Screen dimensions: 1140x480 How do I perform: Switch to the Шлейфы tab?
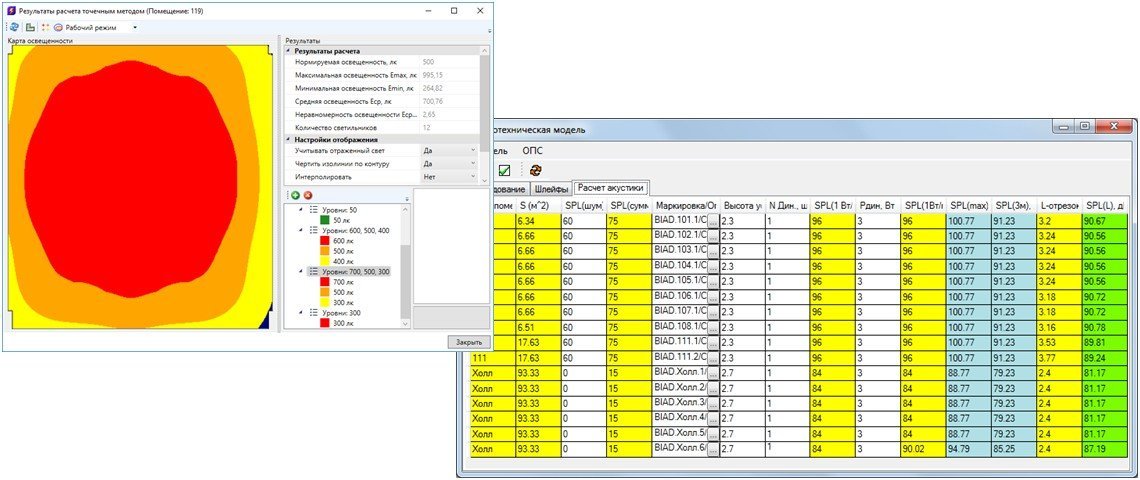tap(551, 188)
